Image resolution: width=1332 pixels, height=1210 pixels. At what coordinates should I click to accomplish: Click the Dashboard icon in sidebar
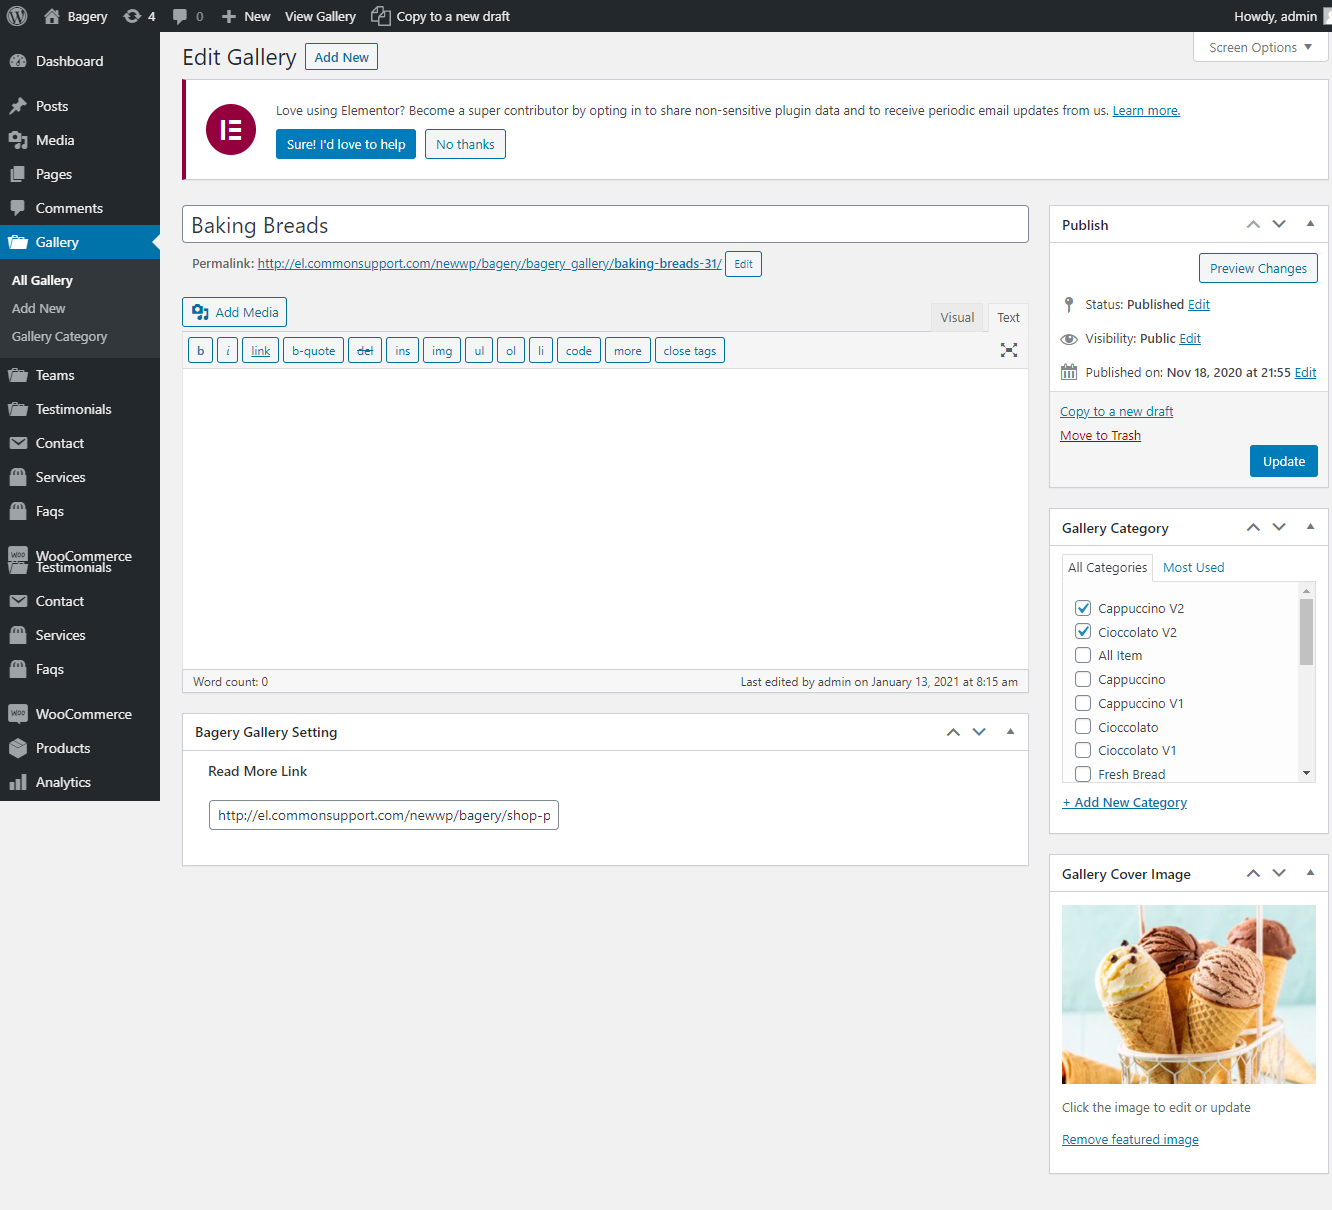coord(18,61)
